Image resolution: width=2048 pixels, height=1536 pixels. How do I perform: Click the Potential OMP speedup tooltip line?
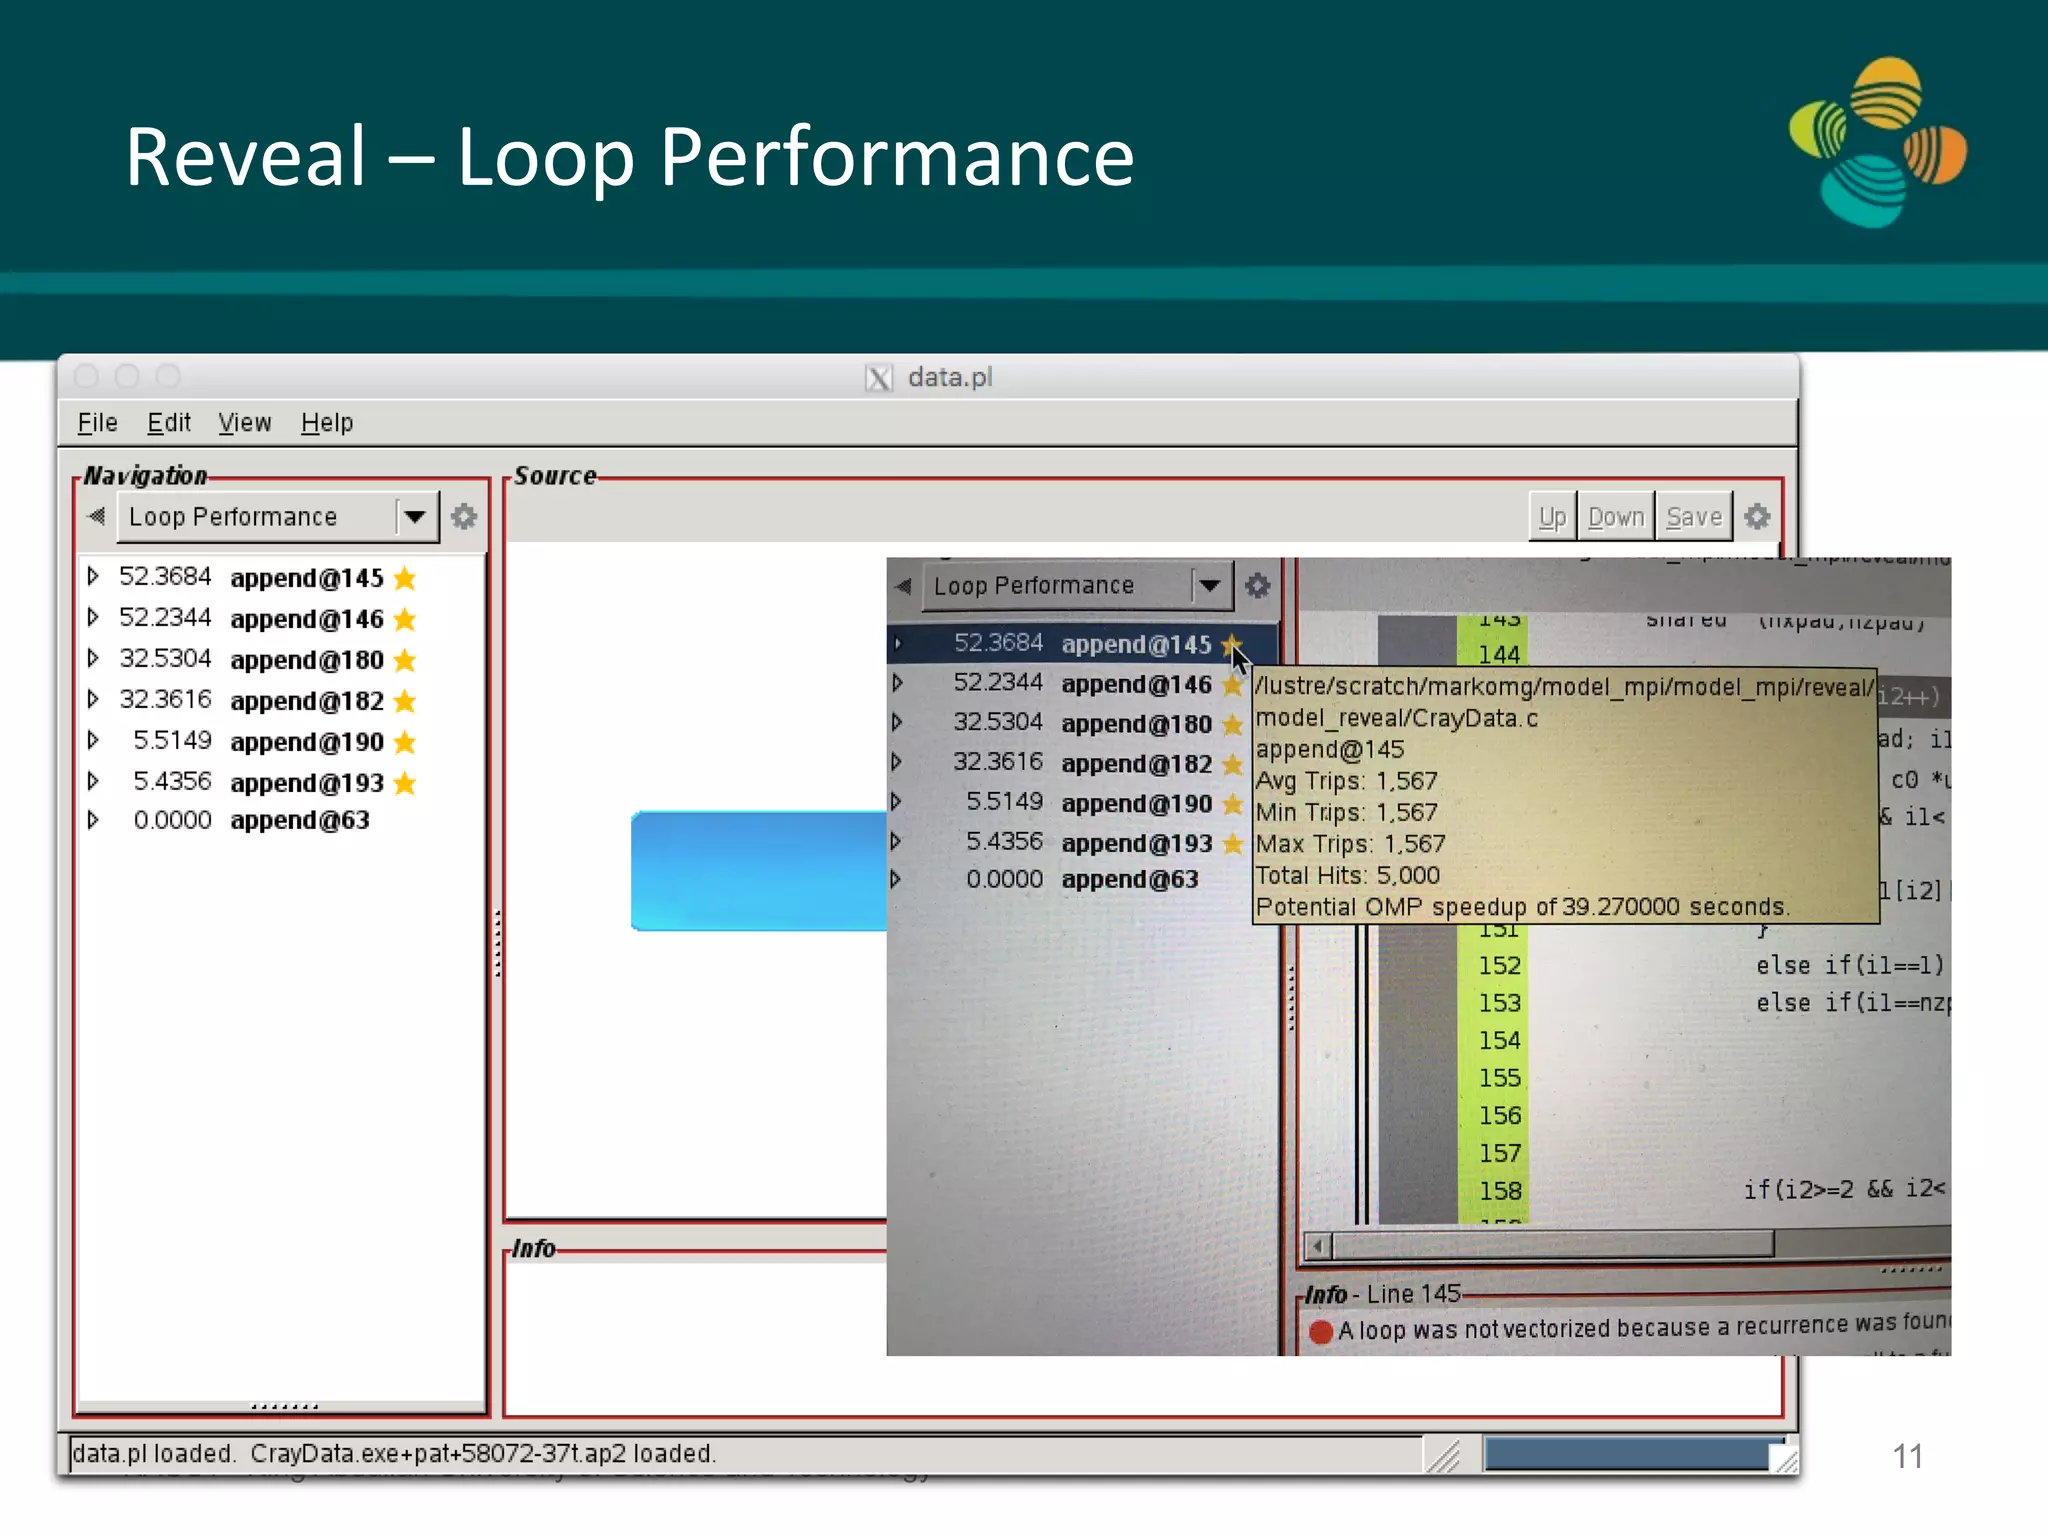1522,907
